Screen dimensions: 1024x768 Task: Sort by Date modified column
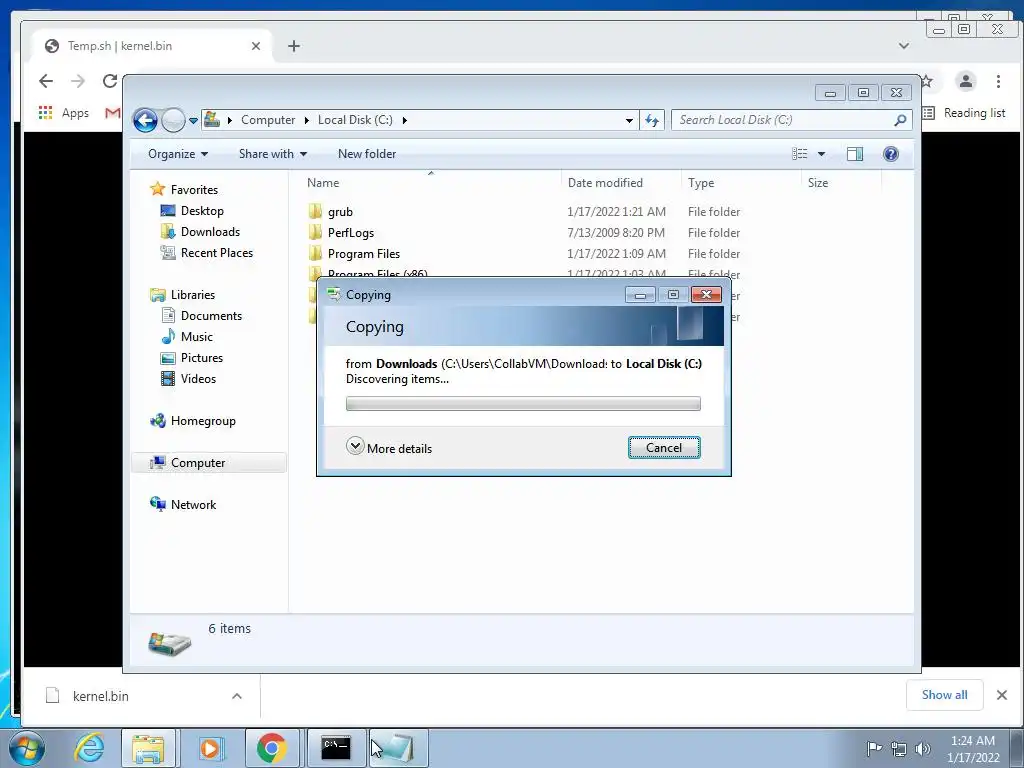pyautogui.click(x=620, y=183)
